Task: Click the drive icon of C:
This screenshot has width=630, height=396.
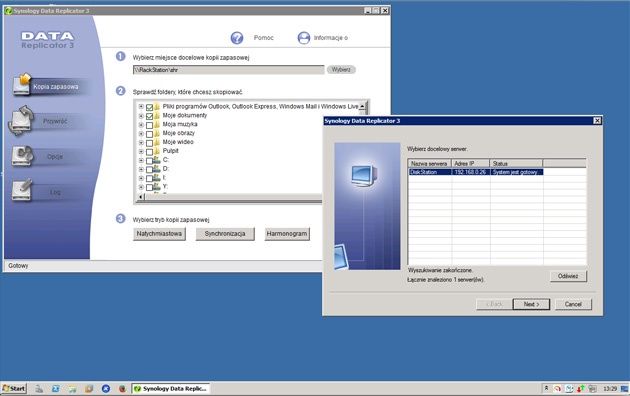Action: pos(157,160)
